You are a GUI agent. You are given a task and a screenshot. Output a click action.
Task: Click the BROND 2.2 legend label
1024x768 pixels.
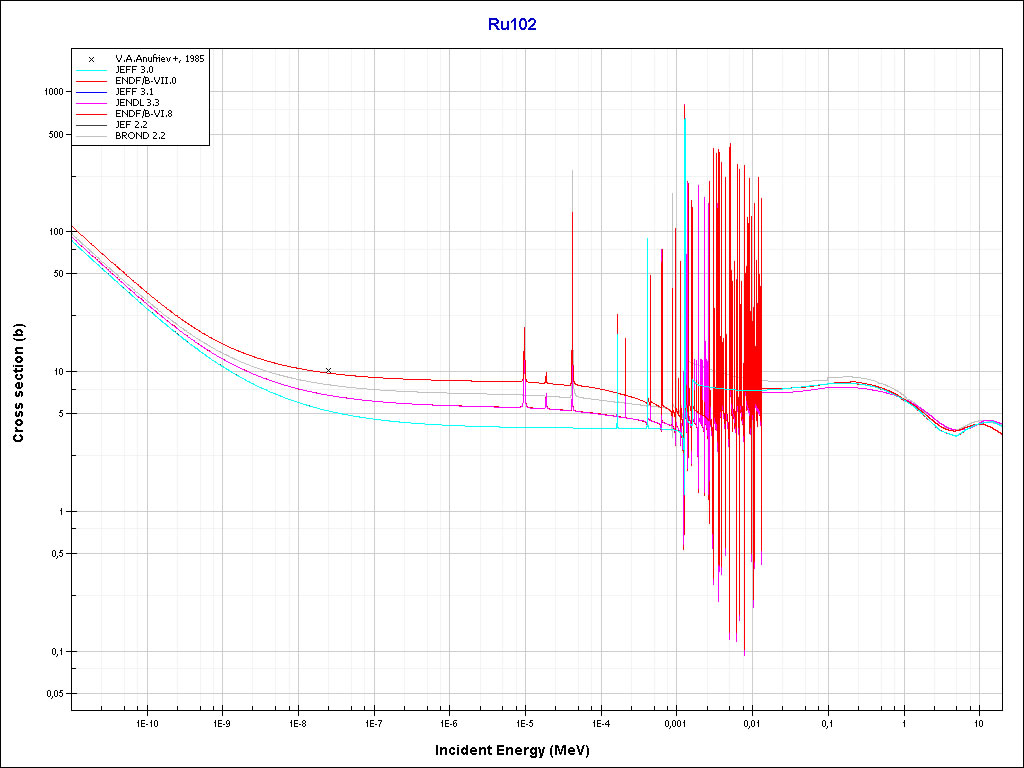[140, 135]
